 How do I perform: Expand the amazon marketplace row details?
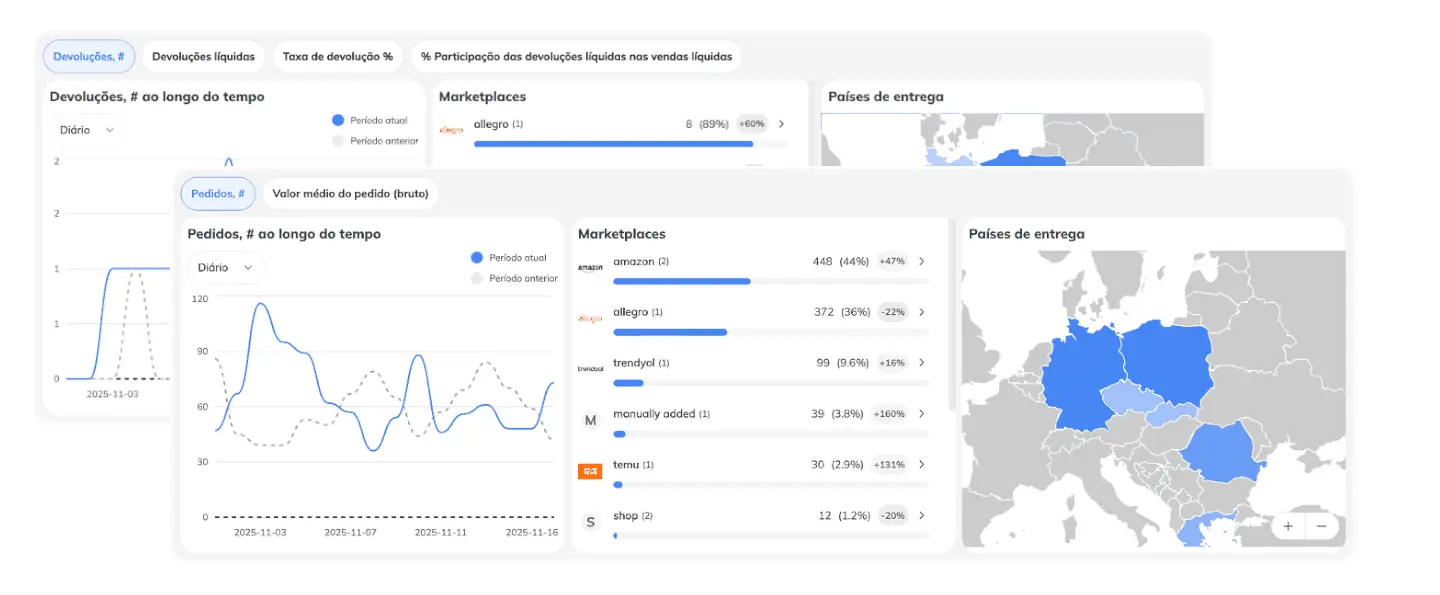[x=921, y=261]
